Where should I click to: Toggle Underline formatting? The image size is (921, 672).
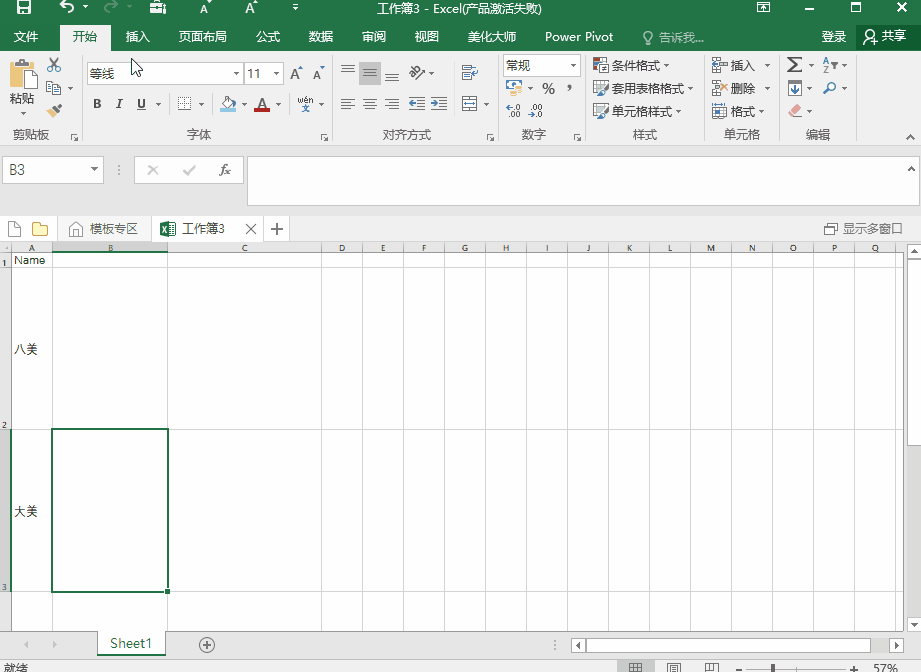141,104
